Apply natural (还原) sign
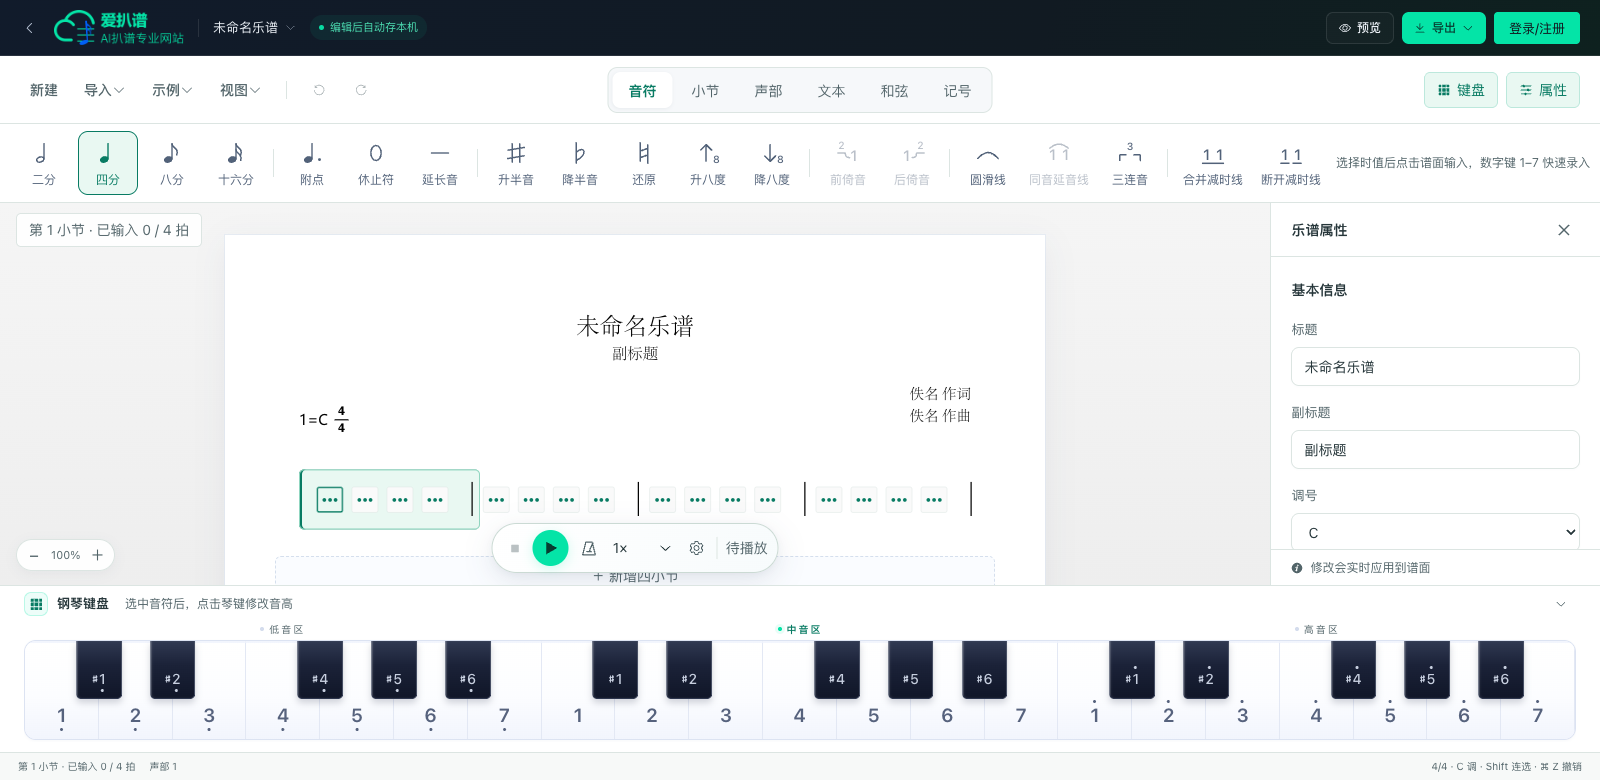Image resolution: width=1600 pixels, height=780 pixels. coord(644,163)
